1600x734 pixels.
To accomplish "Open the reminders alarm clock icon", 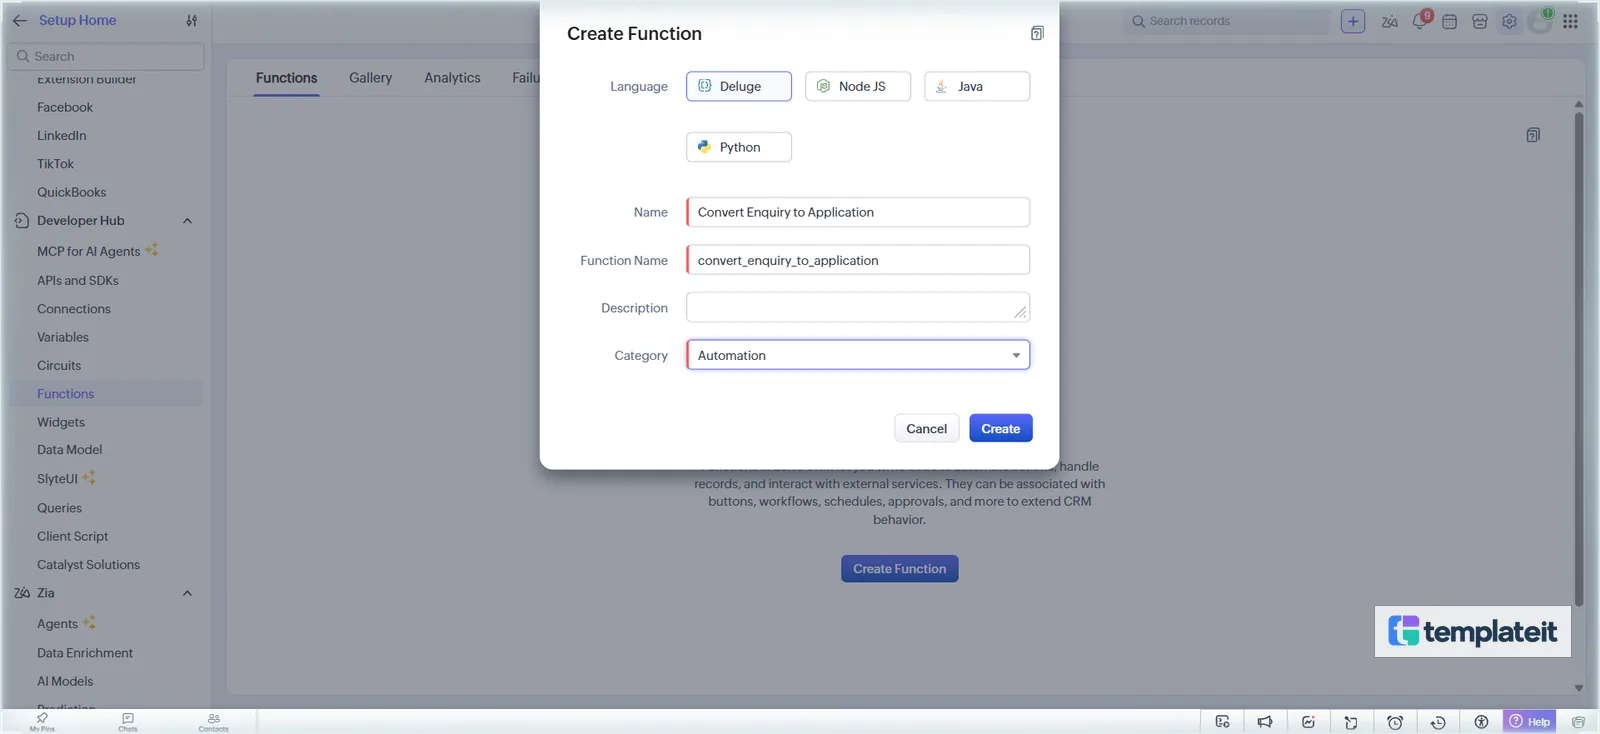I will point(1395,722).
